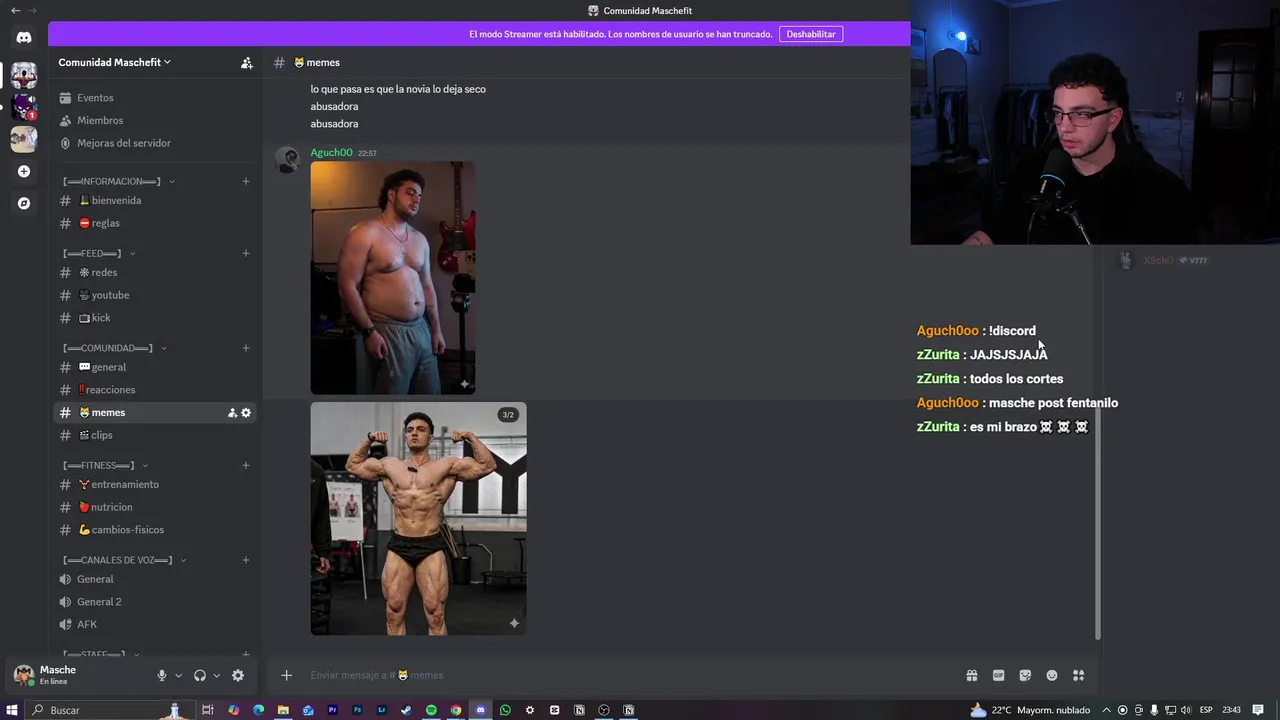Add channel to CANALES DE VOZ with plus

pyautogui.click(x=246, y=560)
